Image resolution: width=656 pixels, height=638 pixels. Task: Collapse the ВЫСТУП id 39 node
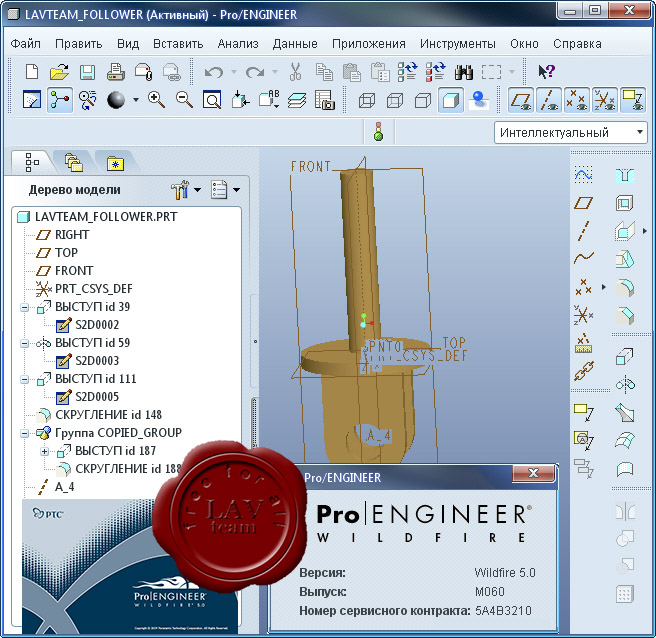25,307
